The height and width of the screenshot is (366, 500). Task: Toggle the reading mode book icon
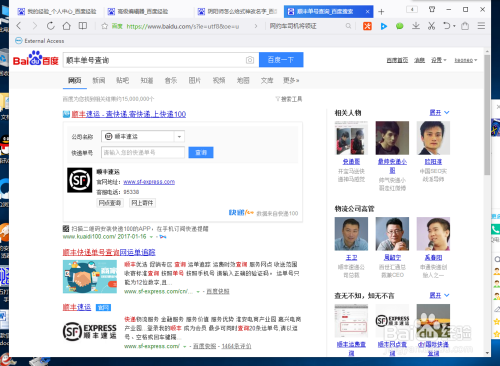[83, 26]
